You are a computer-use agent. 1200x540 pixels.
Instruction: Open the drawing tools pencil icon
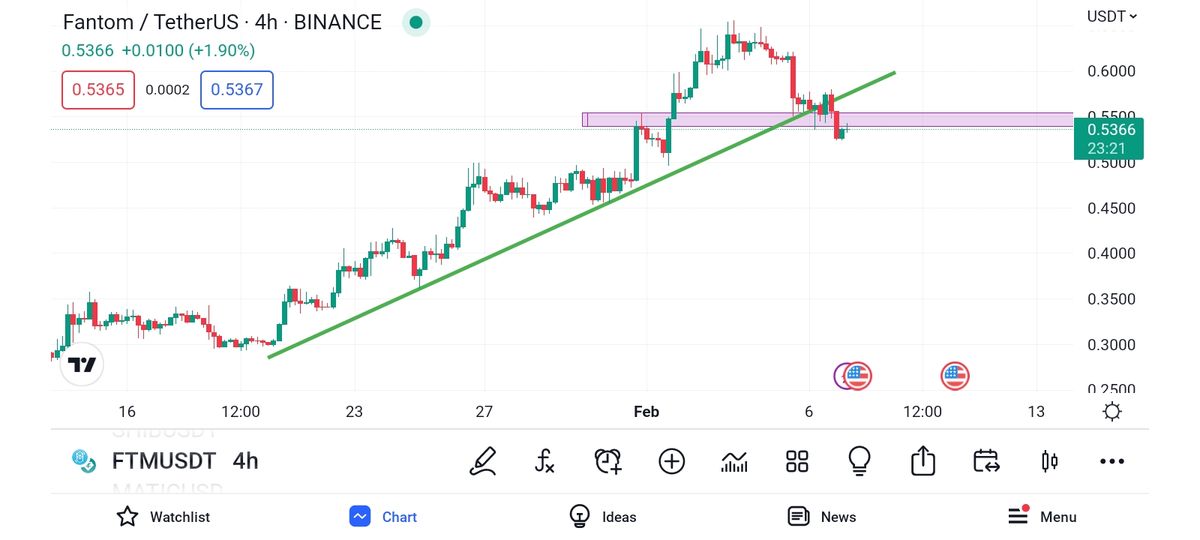click(484, 461)
